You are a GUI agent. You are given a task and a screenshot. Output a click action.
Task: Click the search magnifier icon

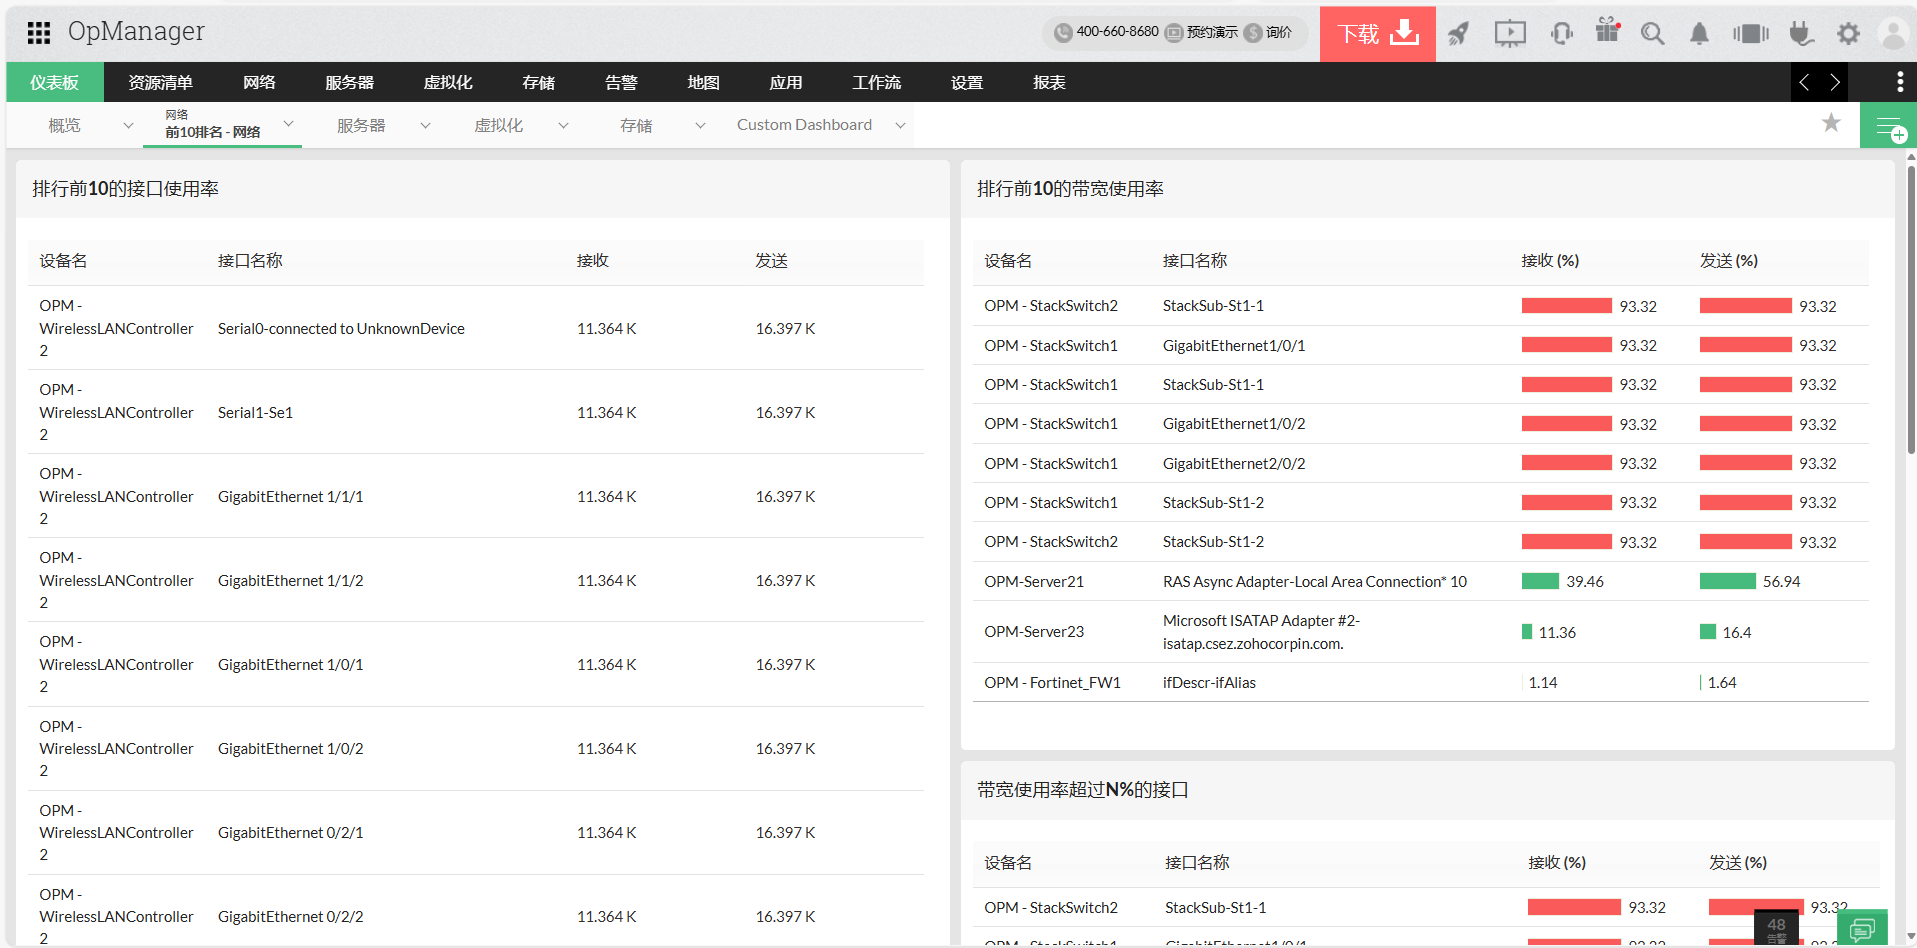1652,33
